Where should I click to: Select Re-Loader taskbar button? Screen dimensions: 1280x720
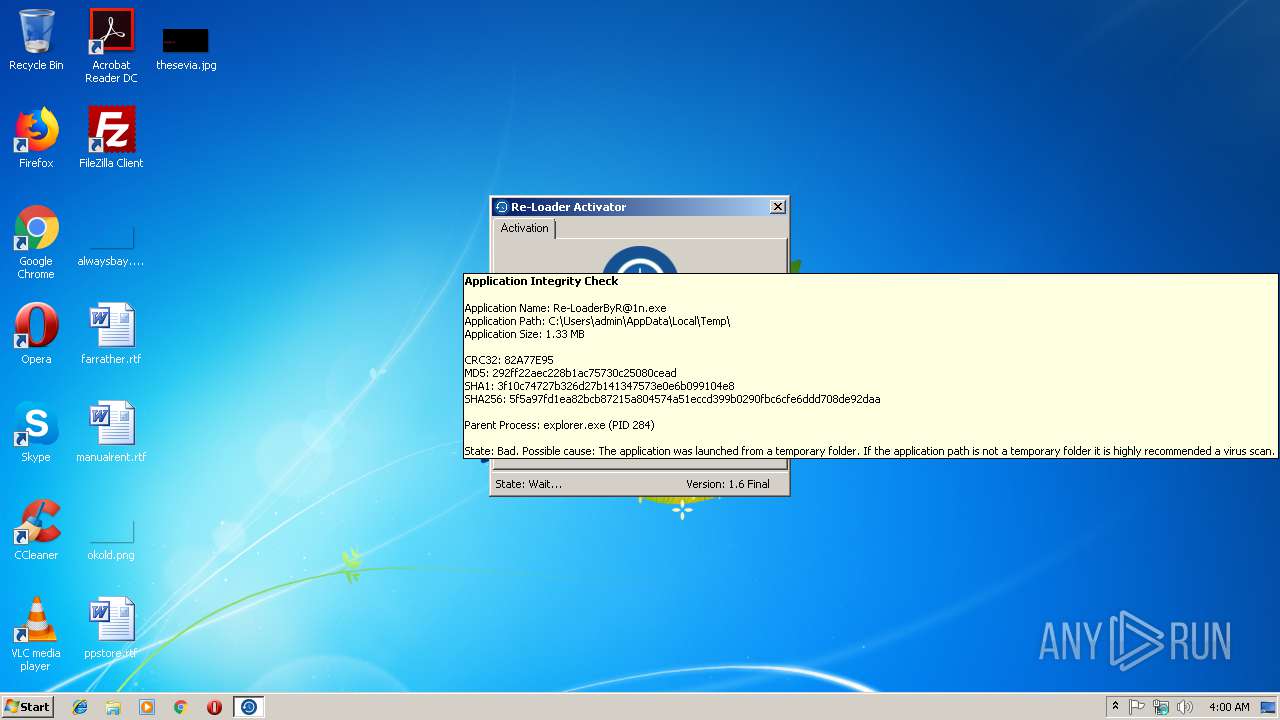[249, 707]
